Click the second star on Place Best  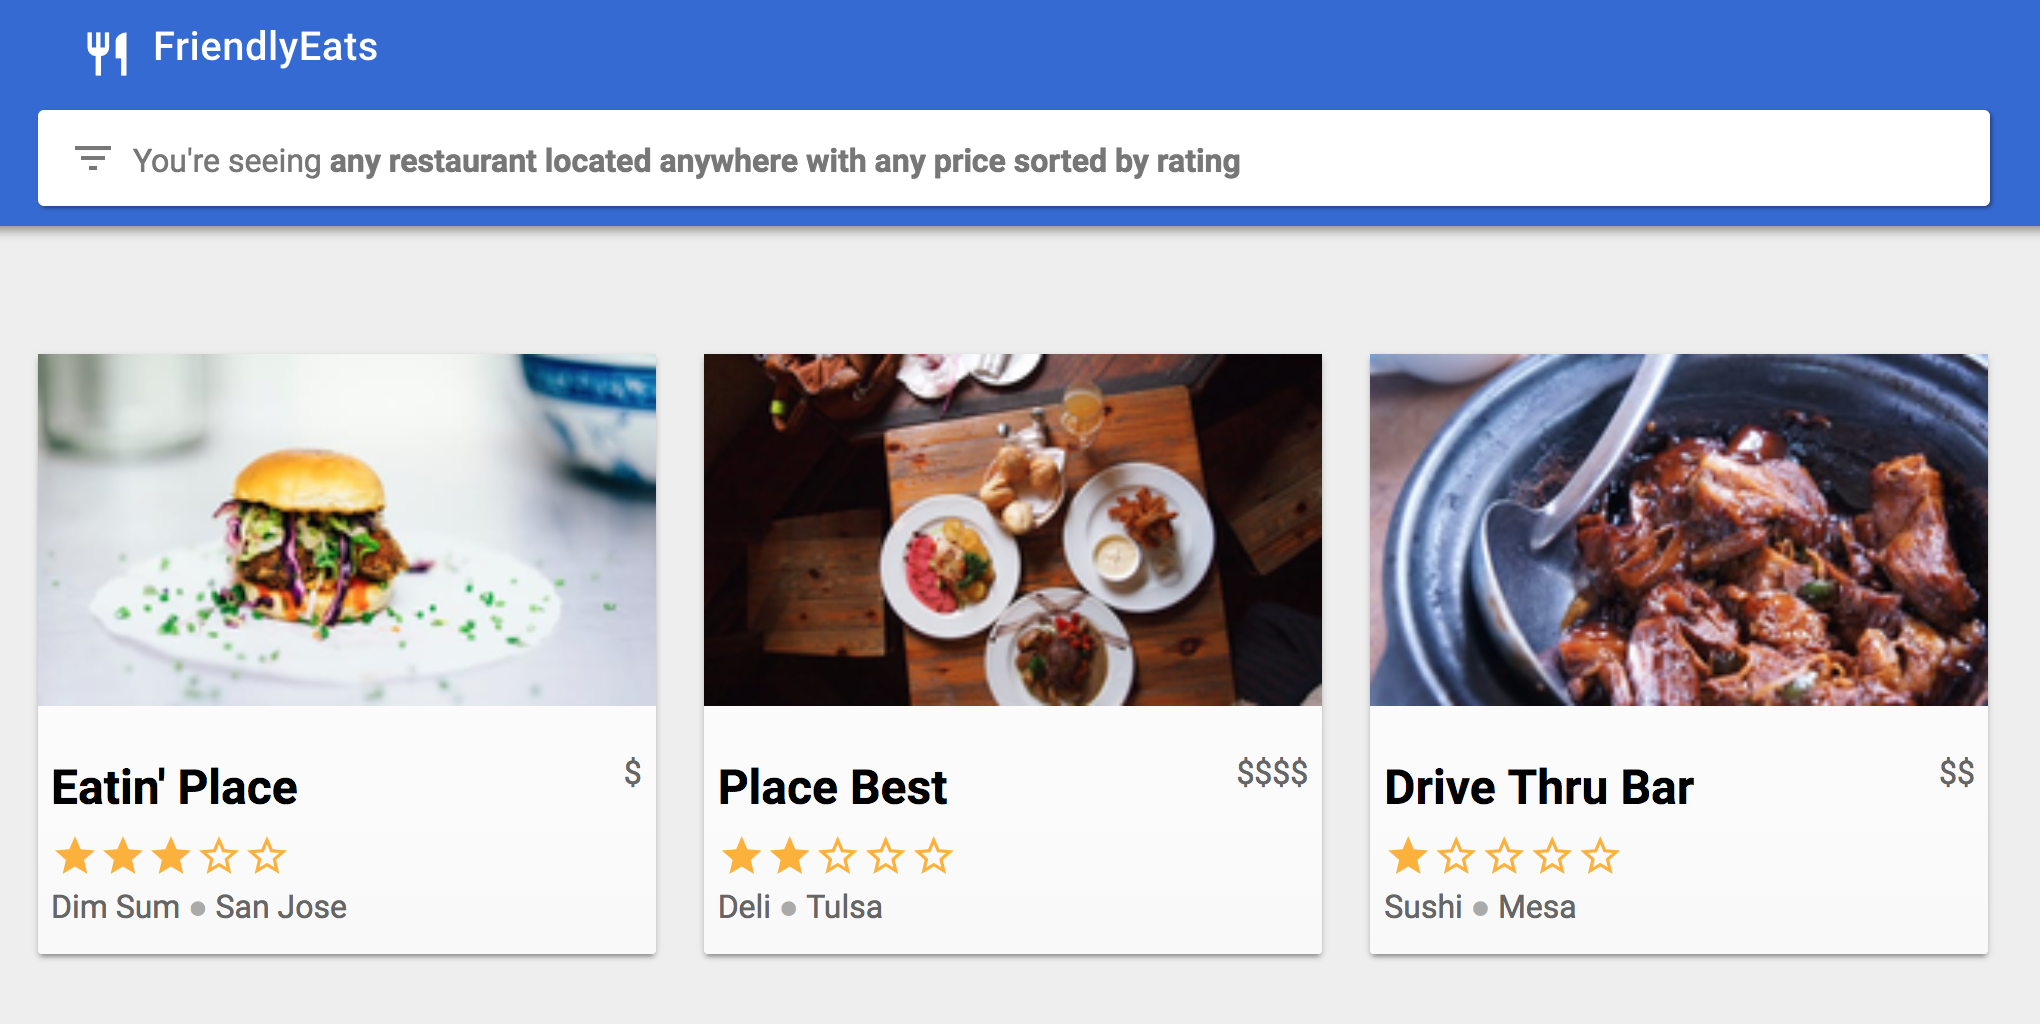(790, 857)
